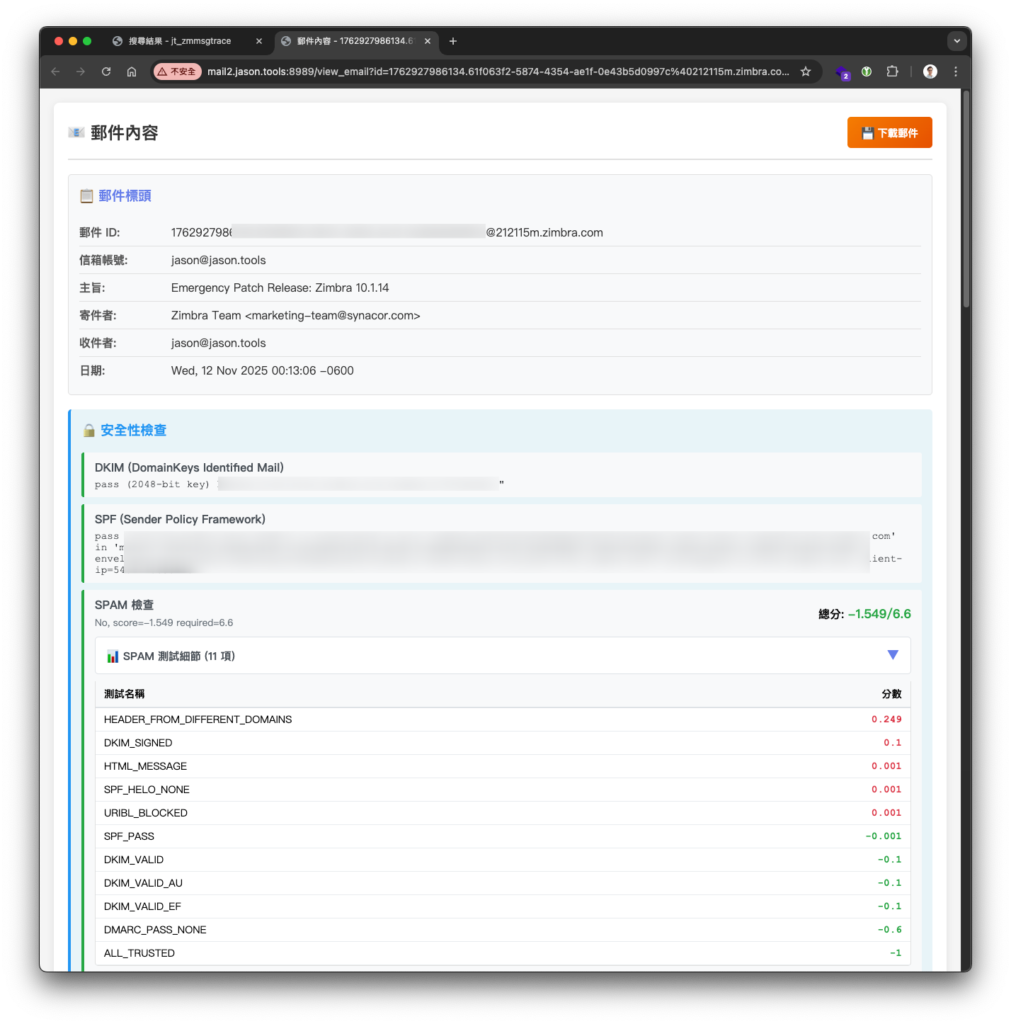Click the 測試名稱 column header
The width and height of the screenshot is (1011, 1024).
coord(124,694)
